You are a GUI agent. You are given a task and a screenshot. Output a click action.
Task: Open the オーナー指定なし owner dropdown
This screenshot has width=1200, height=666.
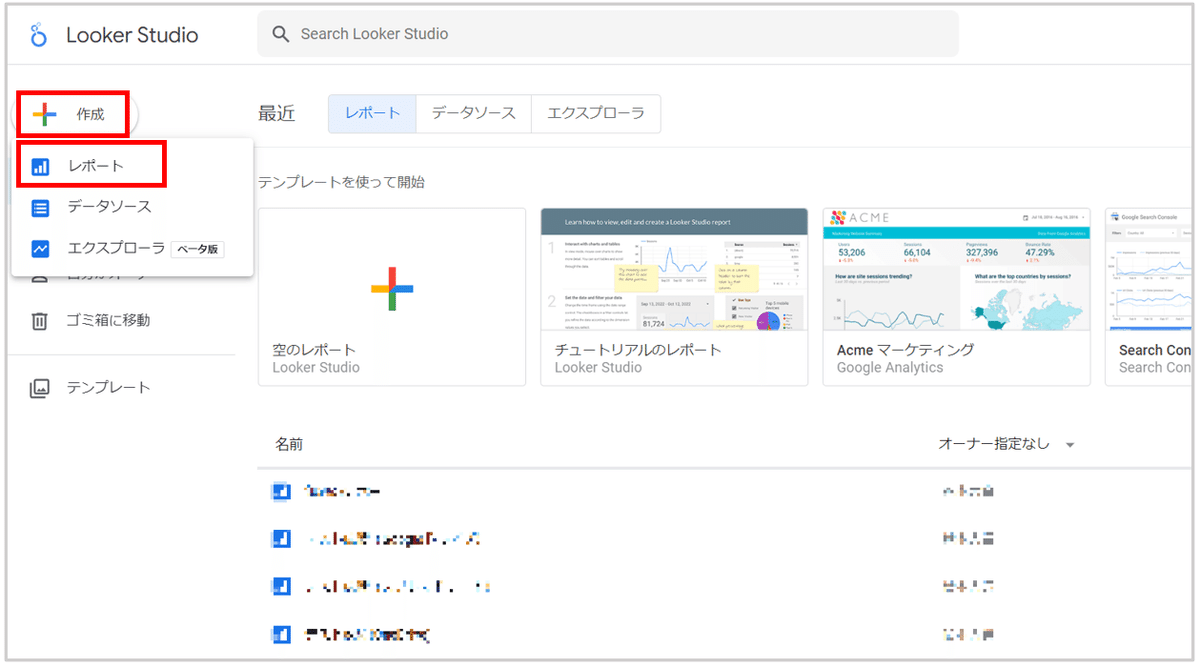pos(1006,444)
